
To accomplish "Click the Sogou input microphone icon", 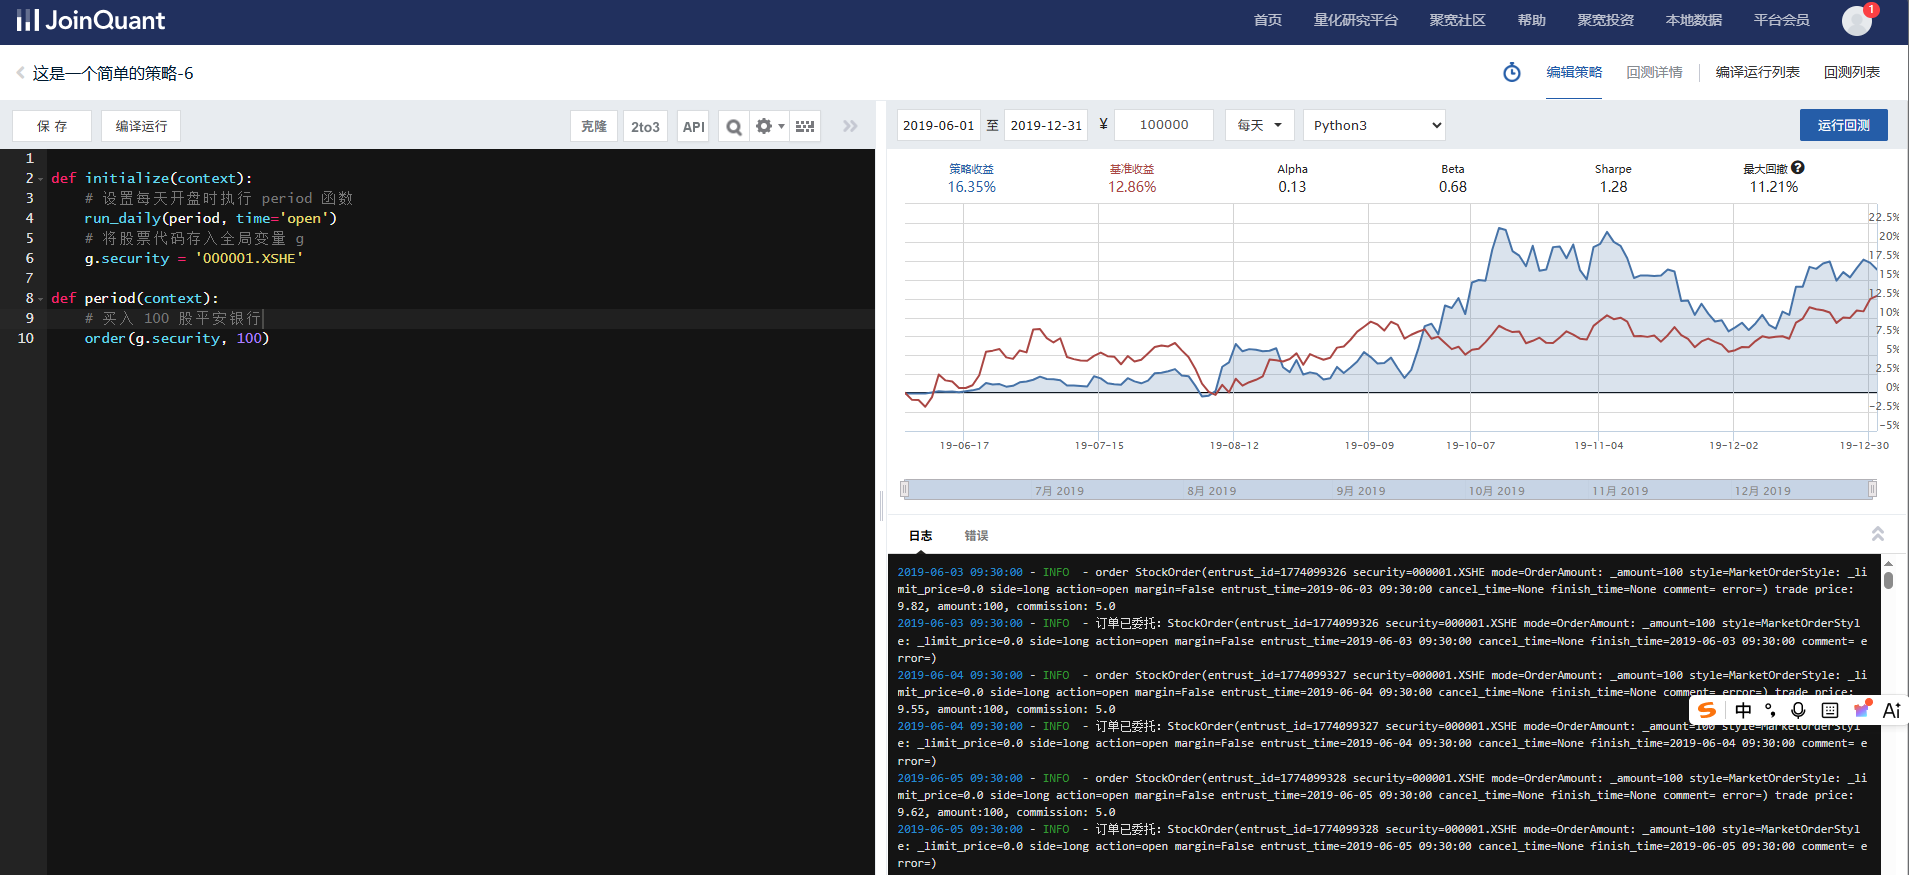I will pyautogui.click(x=1798, y=710).
